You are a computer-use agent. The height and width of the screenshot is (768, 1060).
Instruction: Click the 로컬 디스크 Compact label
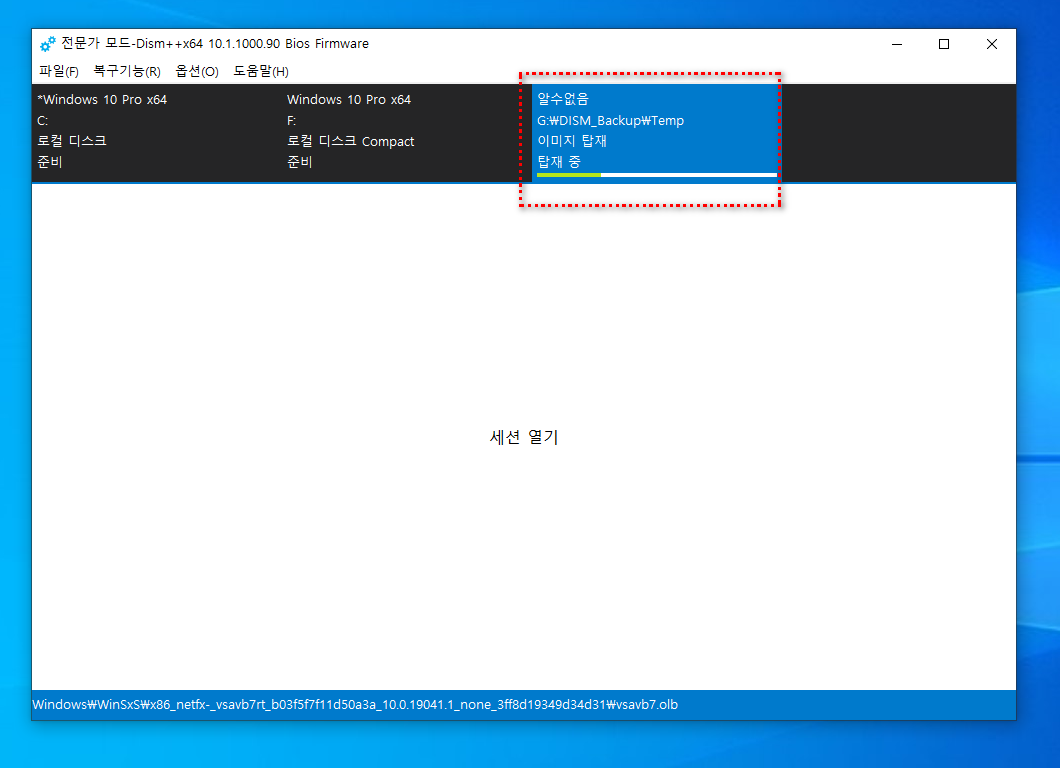(x=350, y=141)
